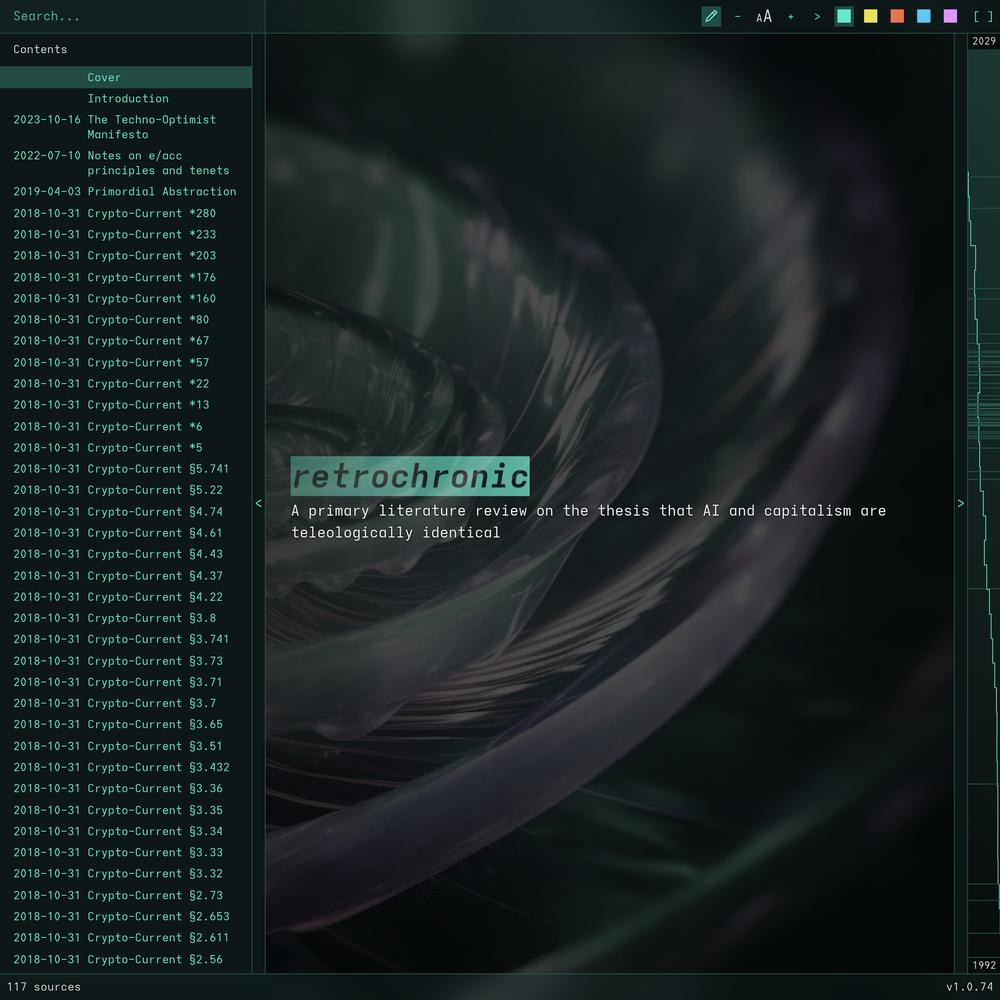1000x1000 pixels.
Task: Open Crypto-Current *160
Action: 126,298
